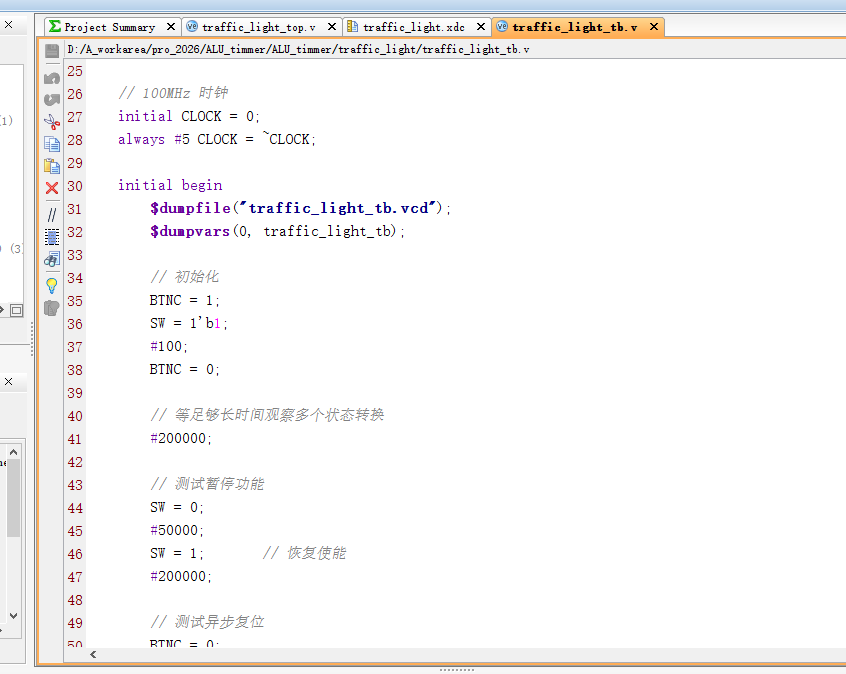Click 'BTNC = 0;' on line 38
Image resolution: width=846 pixels, height=674 pixels.
[x=185, y=370]
